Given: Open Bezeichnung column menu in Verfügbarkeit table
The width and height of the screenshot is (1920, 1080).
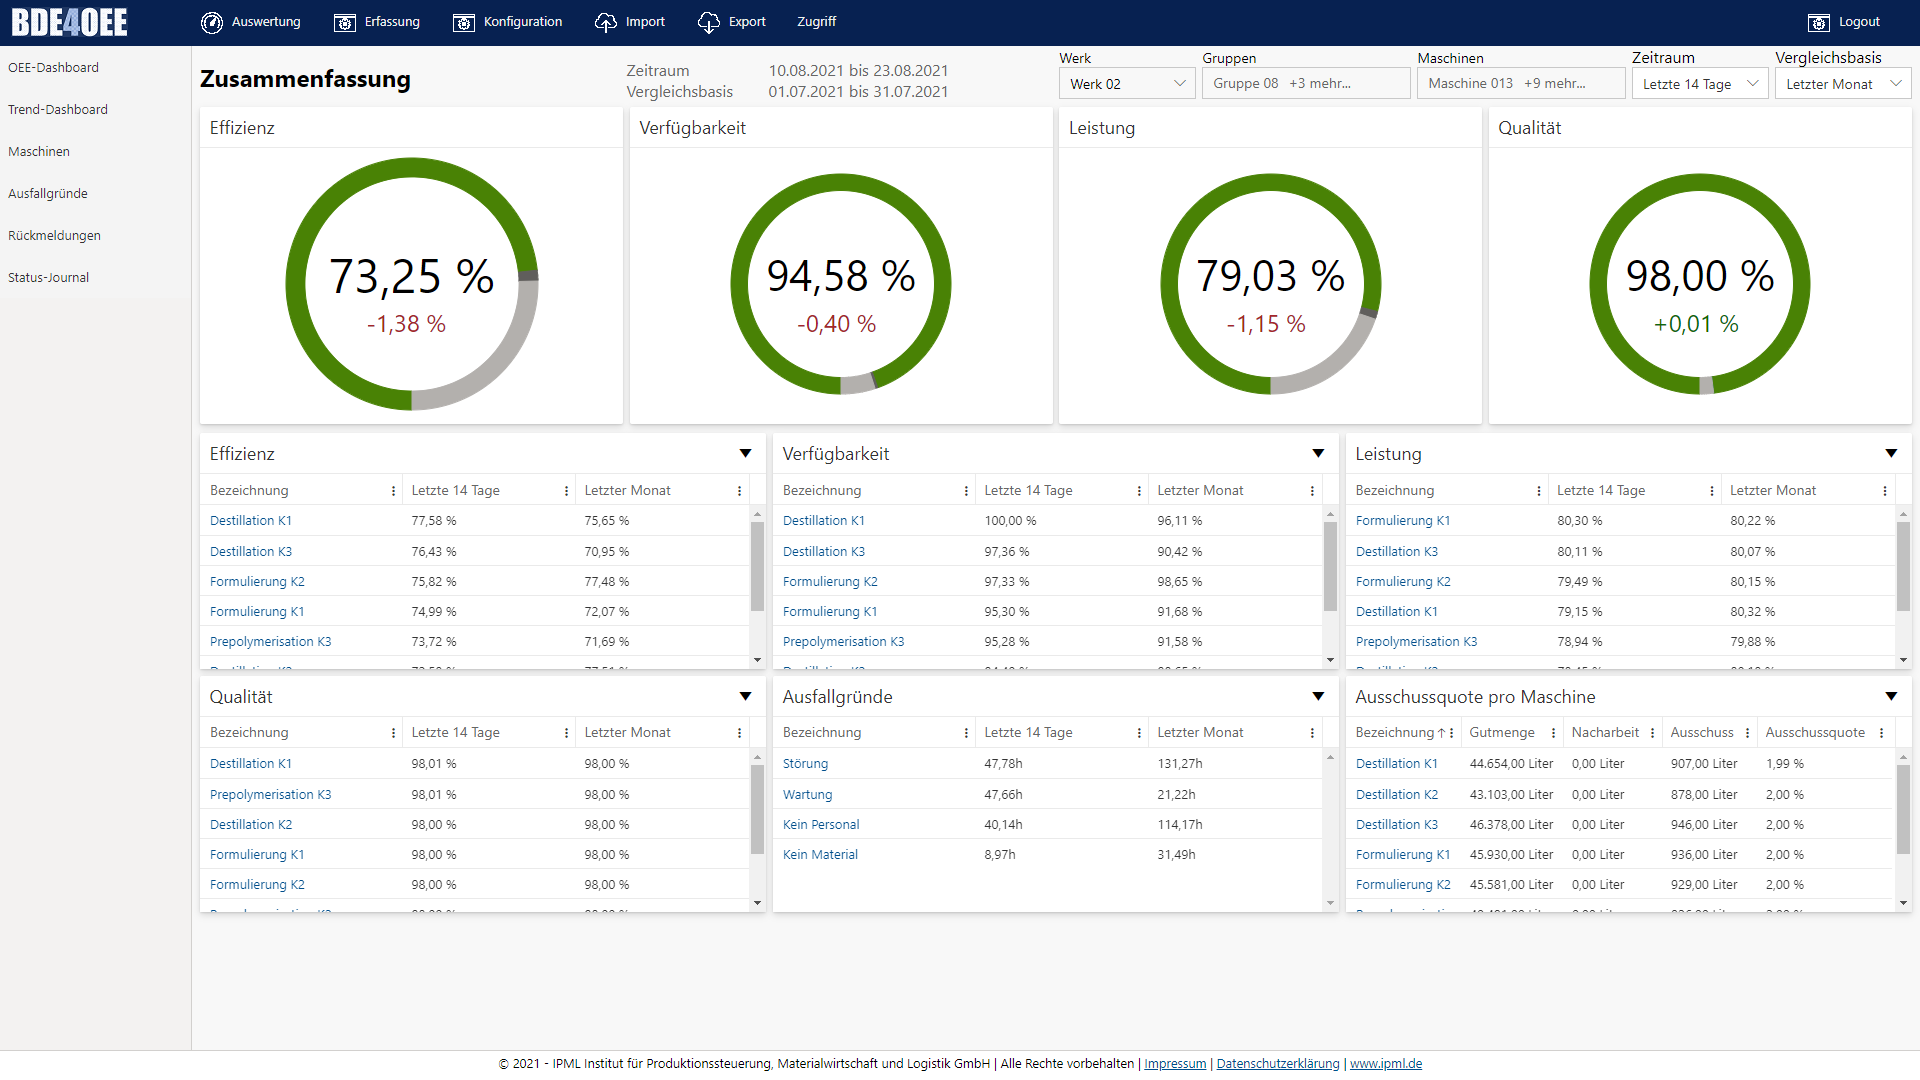Looking at the screenshot, I should pyautogui.click(x=966, y=491).
